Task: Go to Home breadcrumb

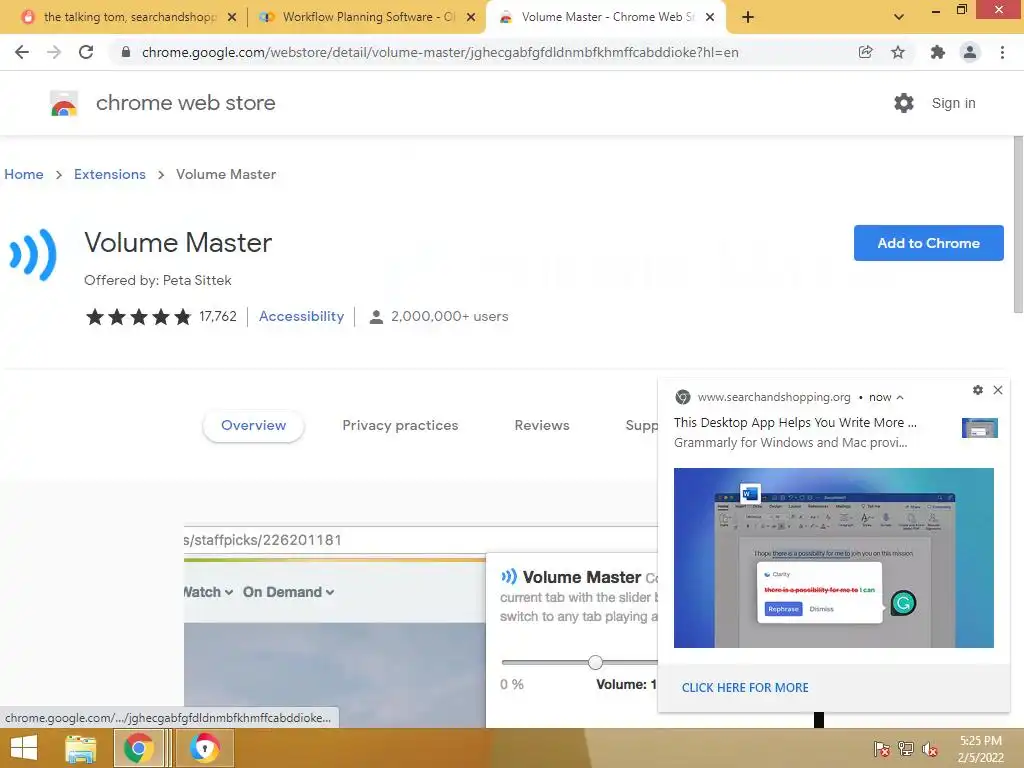Action: click(24, 174)
